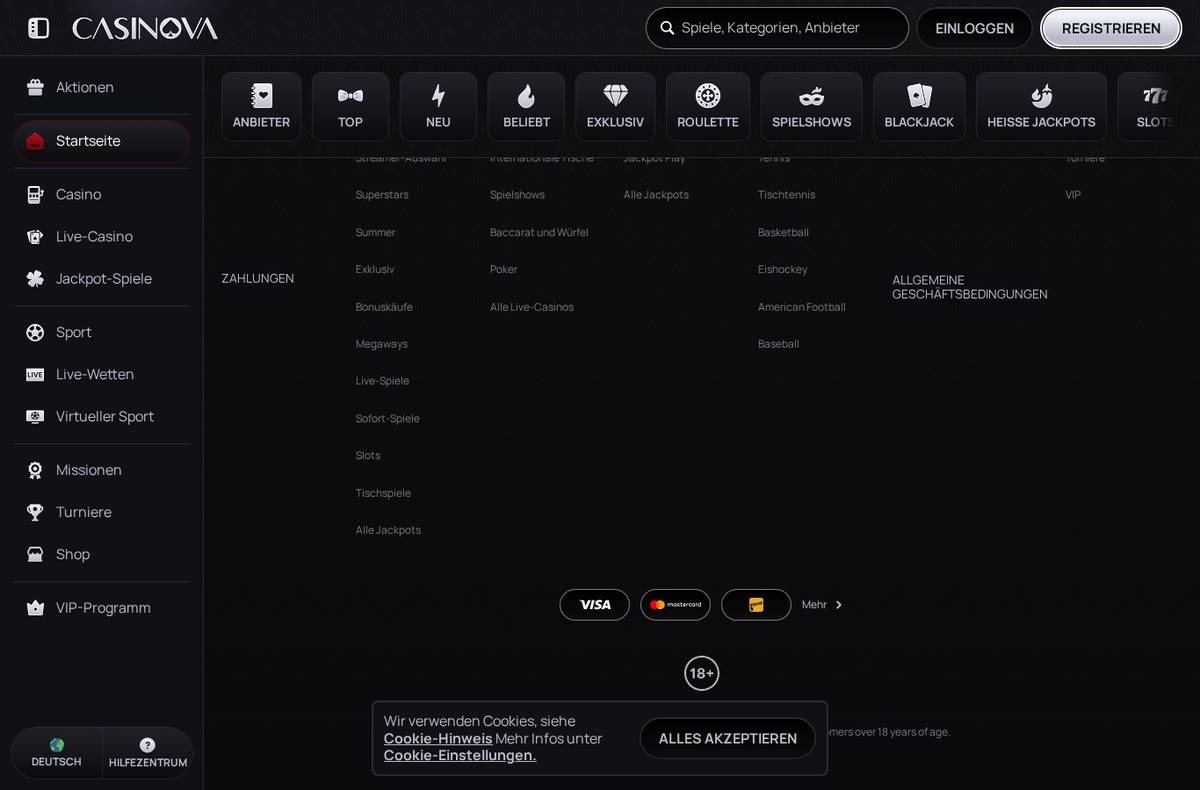Click Baccarat und Würfel footer link
Screen dimensions: 1200x790
click(539, 232)
